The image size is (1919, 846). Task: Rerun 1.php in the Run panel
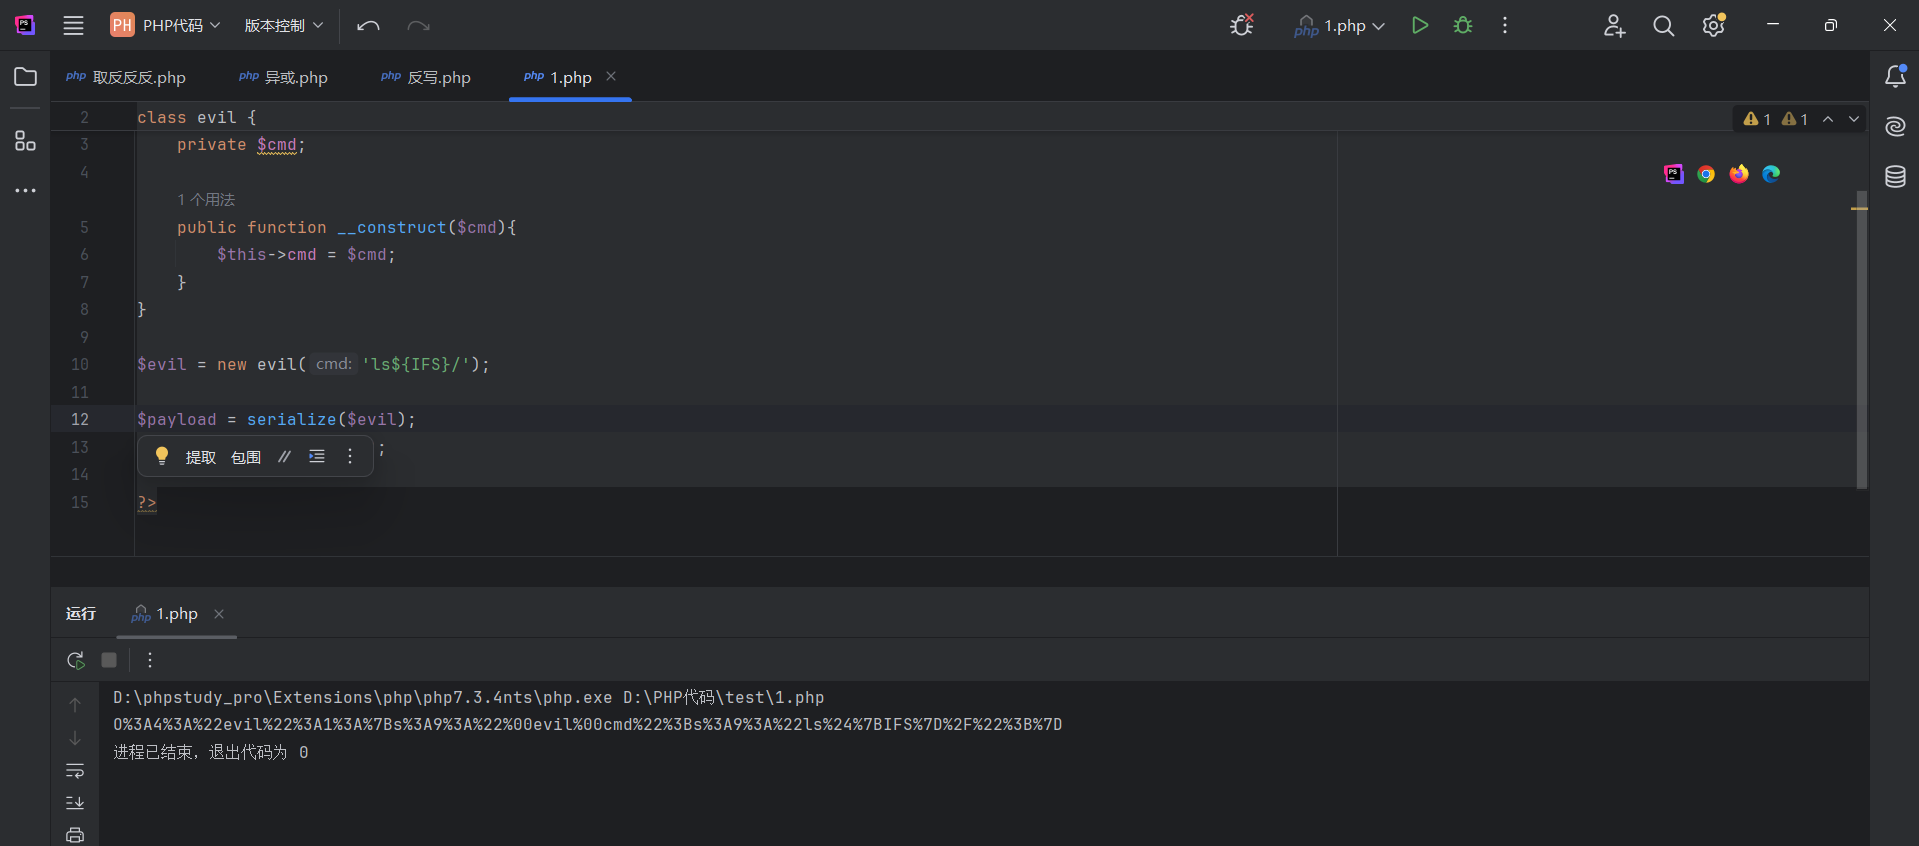point(76,660)
